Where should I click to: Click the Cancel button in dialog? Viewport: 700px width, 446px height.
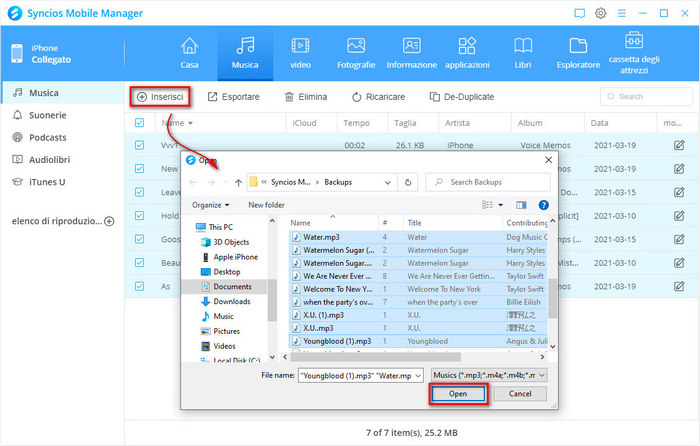tap(520, 394)
